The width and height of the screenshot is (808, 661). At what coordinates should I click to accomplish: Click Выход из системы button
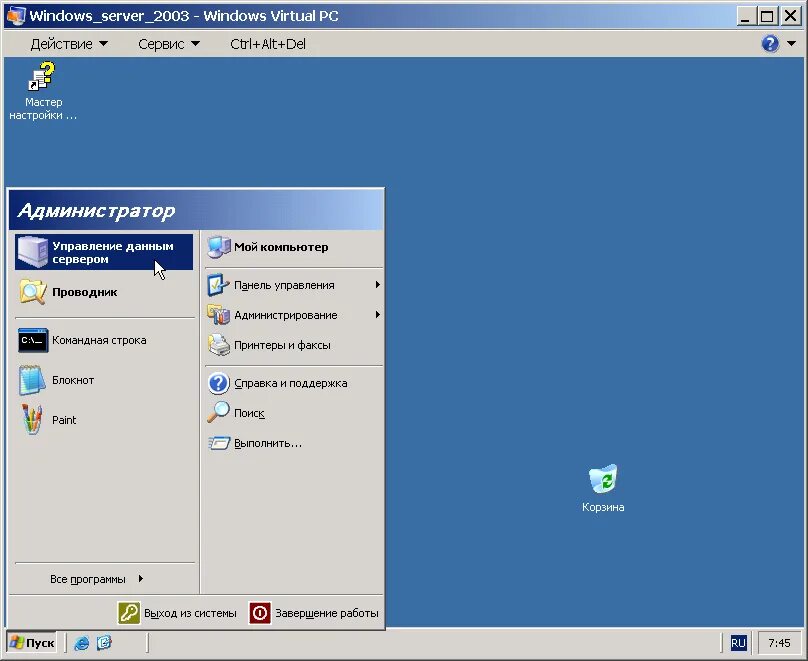point(178,613)
